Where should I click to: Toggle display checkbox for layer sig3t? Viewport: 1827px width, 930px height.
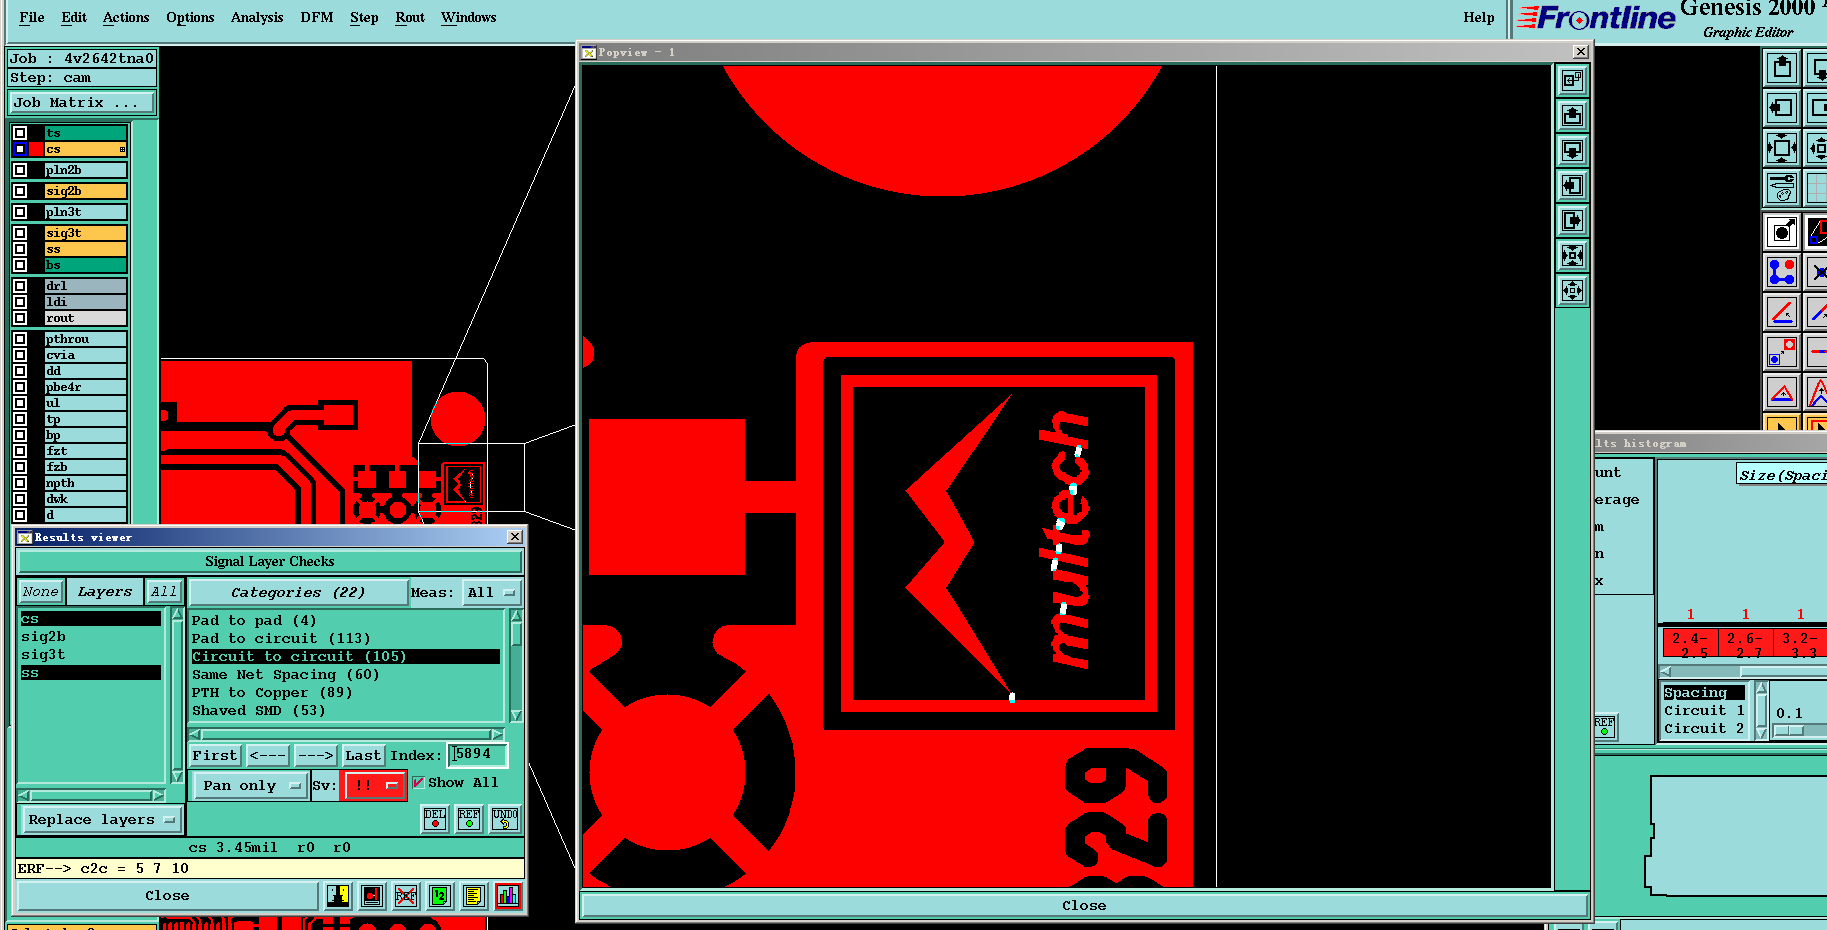pos(20,233)
